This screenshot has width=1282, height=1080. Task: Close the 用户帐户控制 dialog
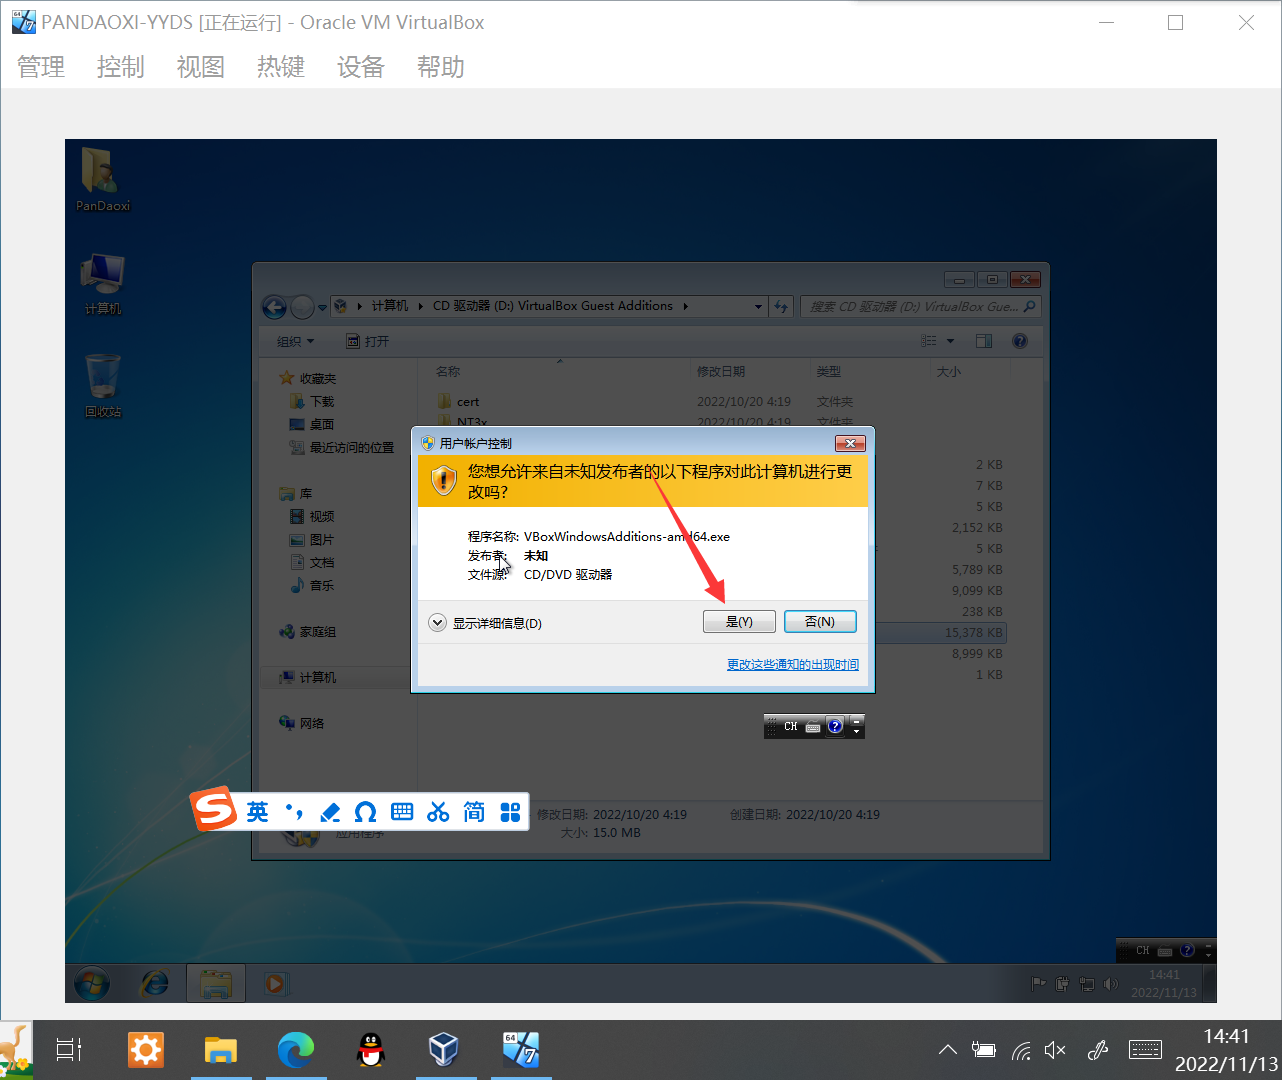850,443
